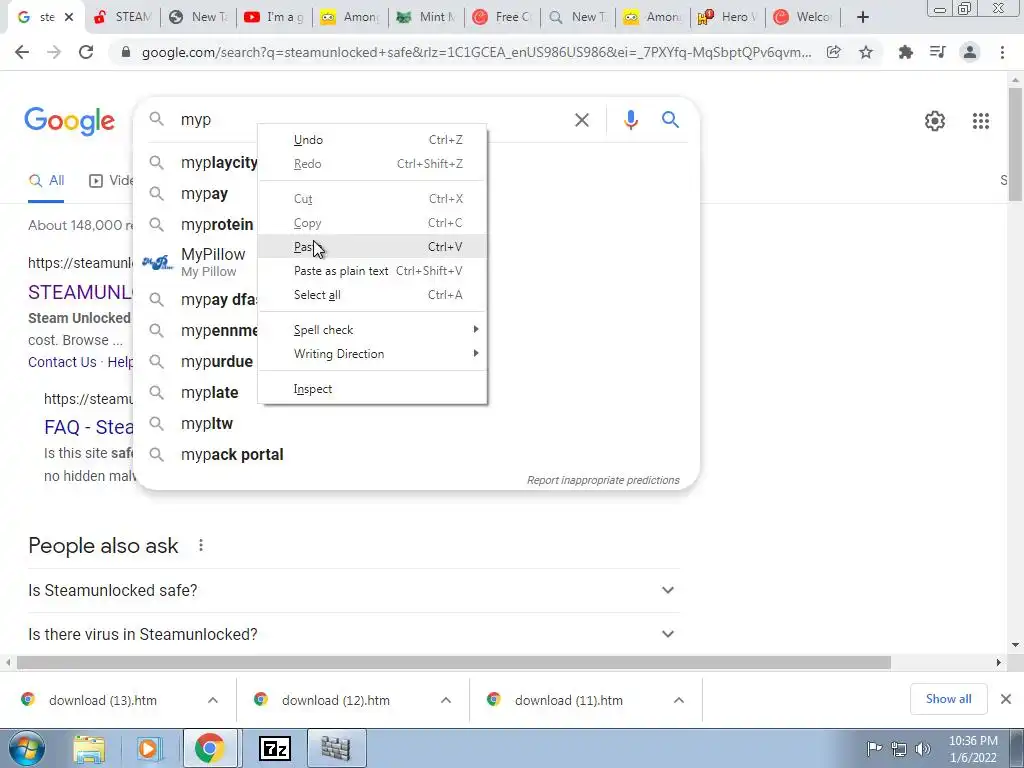This screenshot has height=768, width=1024.
Task: Click the vertical page scrollbar thumb
Action: tap(1015, 144)
